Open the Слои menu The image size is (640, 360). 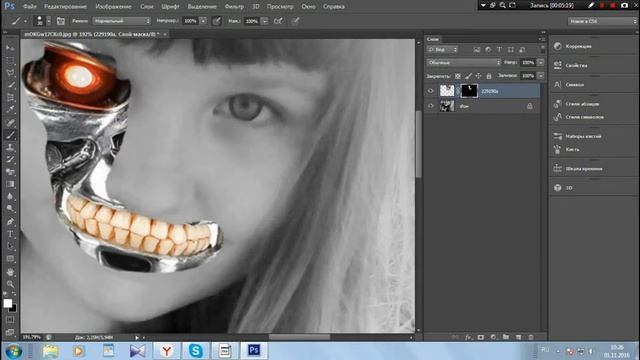pyautogui.click(x=147, y=7)
